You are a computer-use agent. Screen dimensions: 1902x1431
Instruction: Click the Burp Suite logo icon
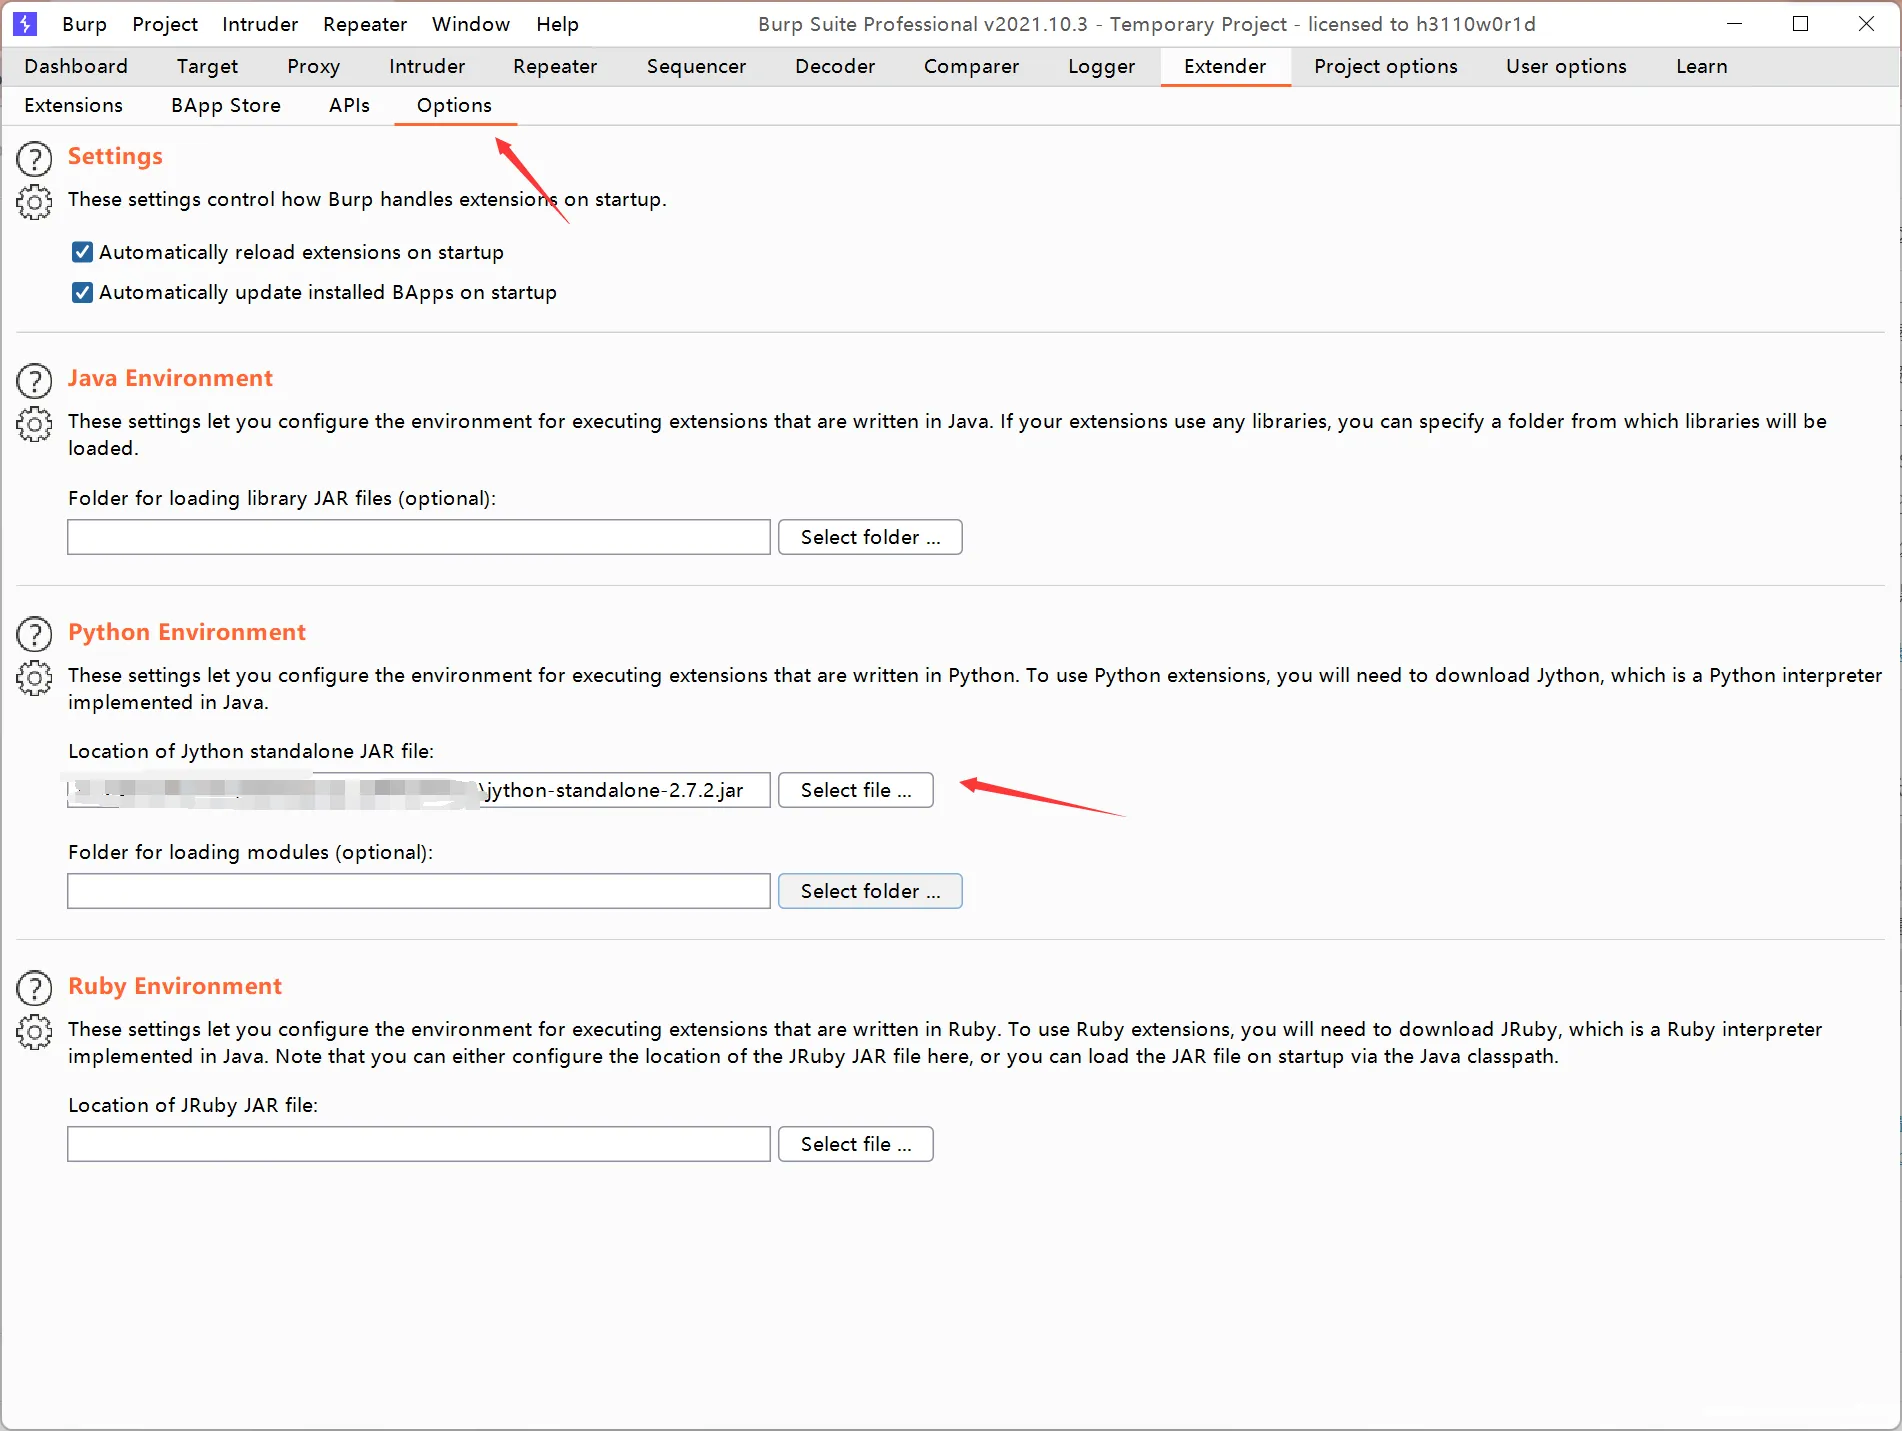(x=25, y=23)
